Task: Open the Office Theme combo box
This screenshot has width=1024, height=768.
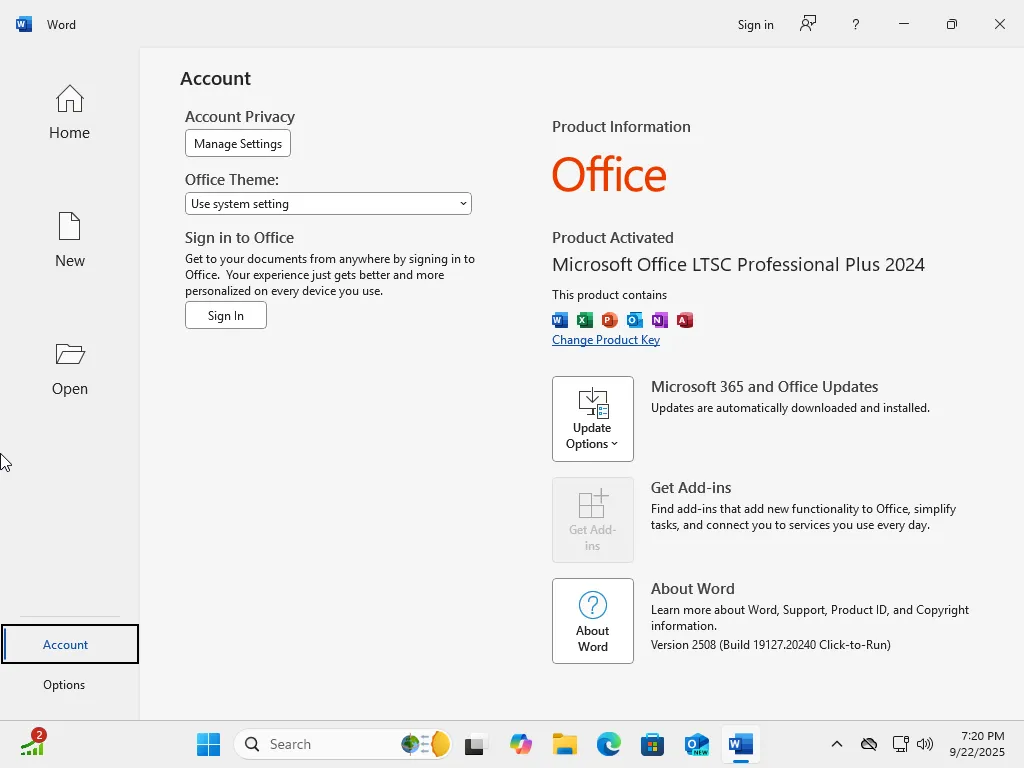Action: click(x=328, y=204)
